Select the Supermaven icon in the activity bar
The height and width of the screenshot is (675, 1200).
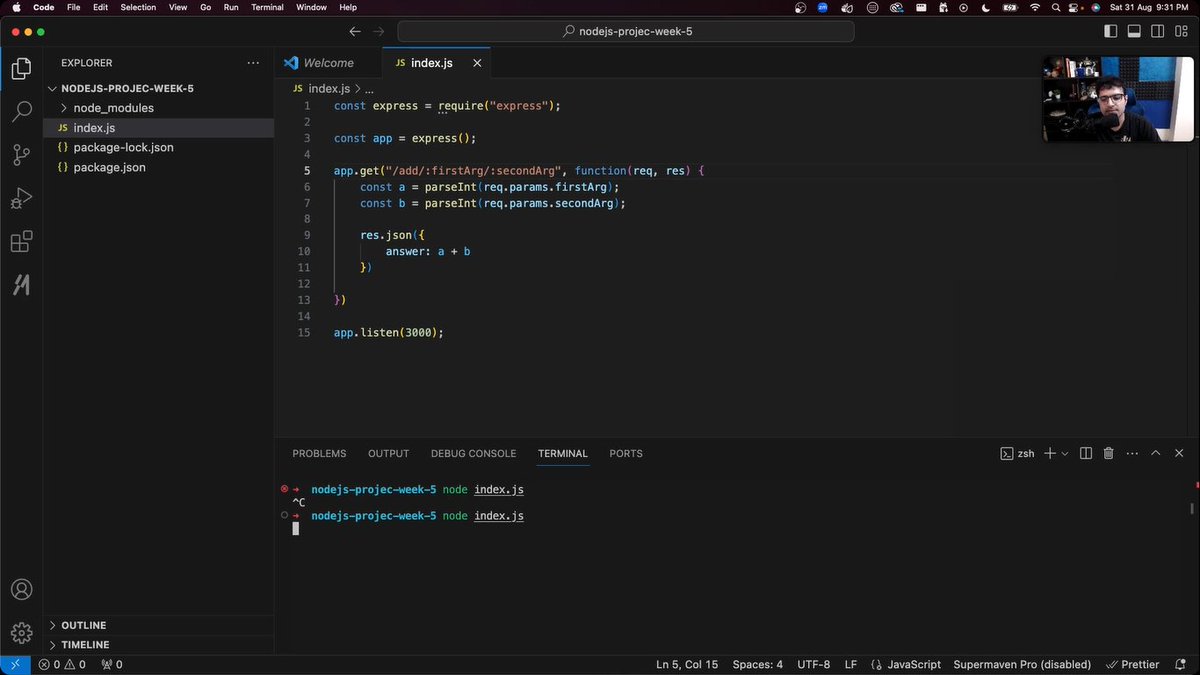click(x=21, y=285)
